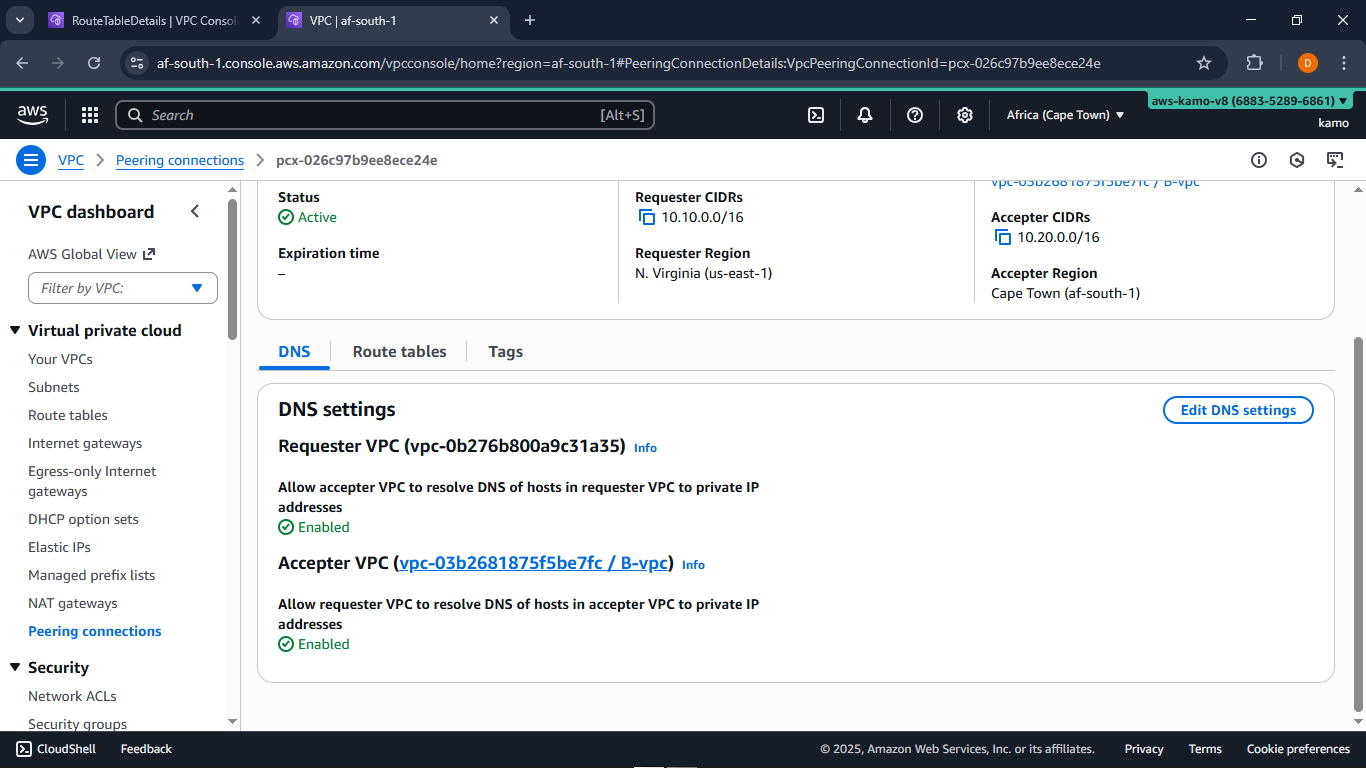
Task: Open the Filter by VPC dropdown control
Action: point(122,288)
